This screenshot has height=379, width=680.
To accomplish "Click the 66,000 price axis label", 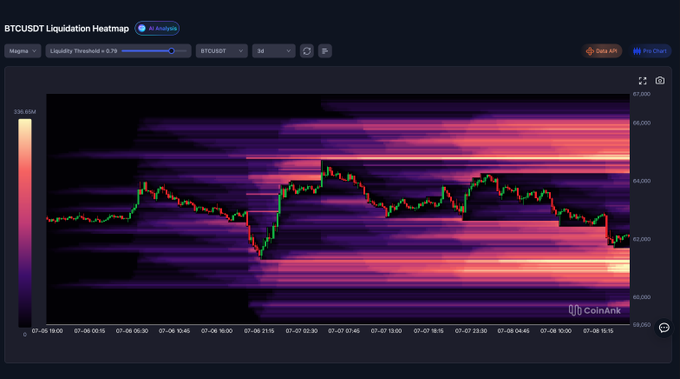I will coord(641,123).
